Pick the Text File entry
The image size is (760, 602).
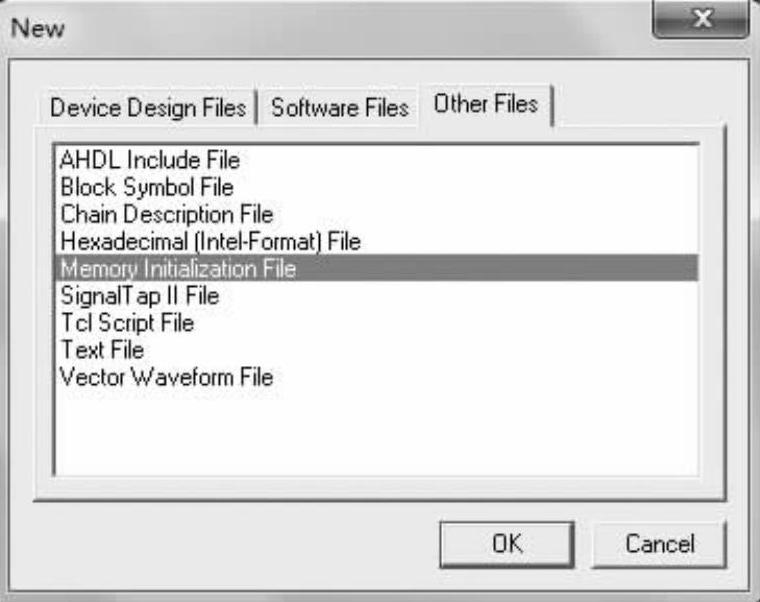pyautogui.click(x=102, y=350)
